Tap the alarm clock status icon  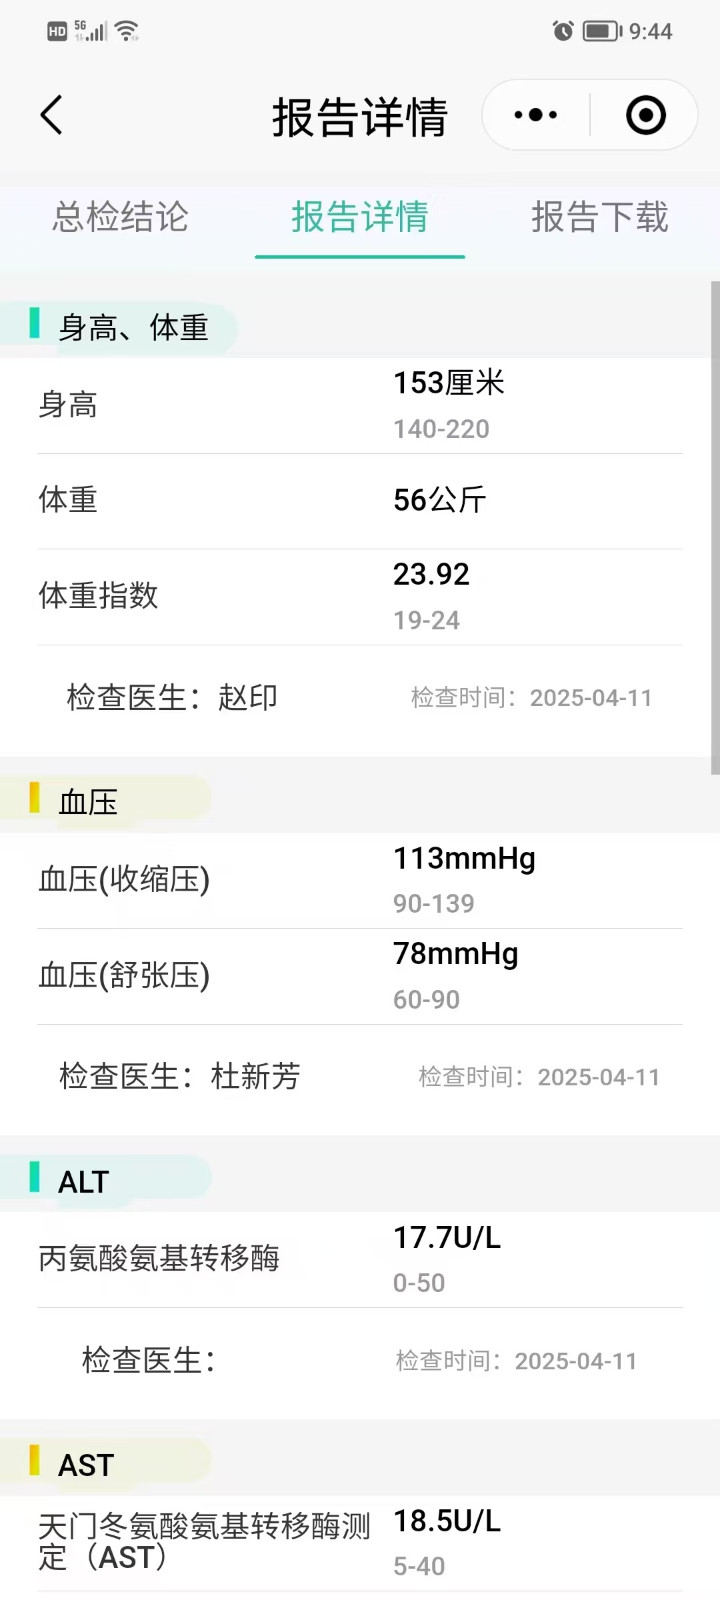563,31
